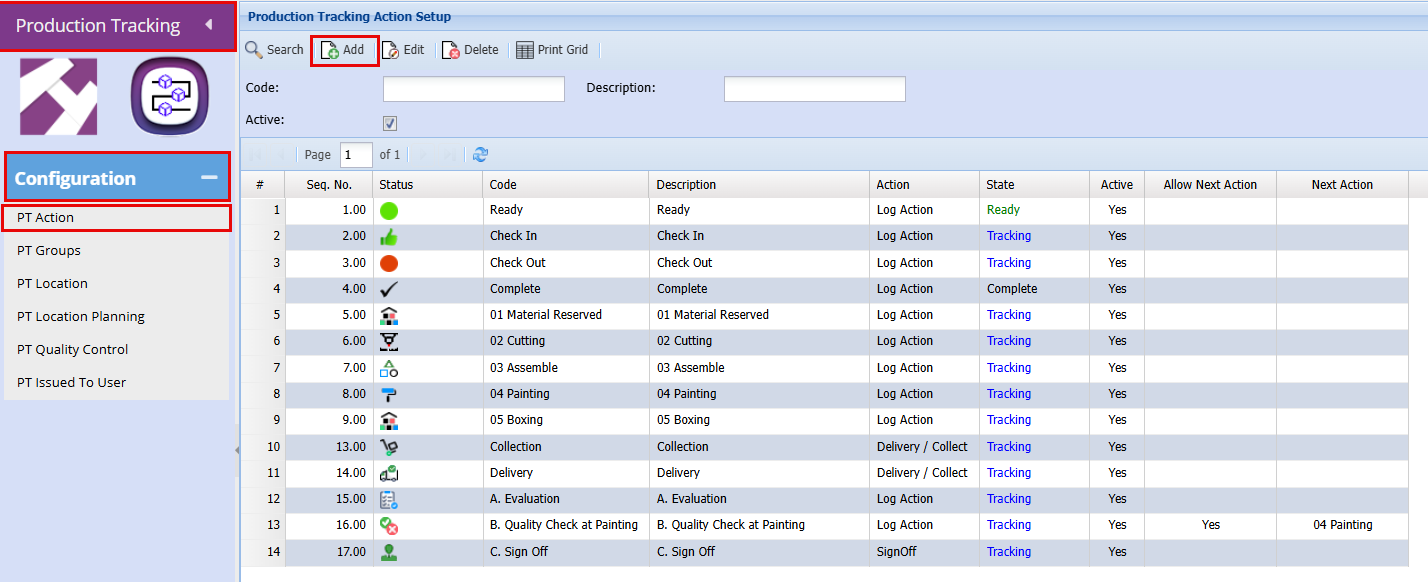
Task: Click truck status icon for Delivery
Action: pos(389,473)
